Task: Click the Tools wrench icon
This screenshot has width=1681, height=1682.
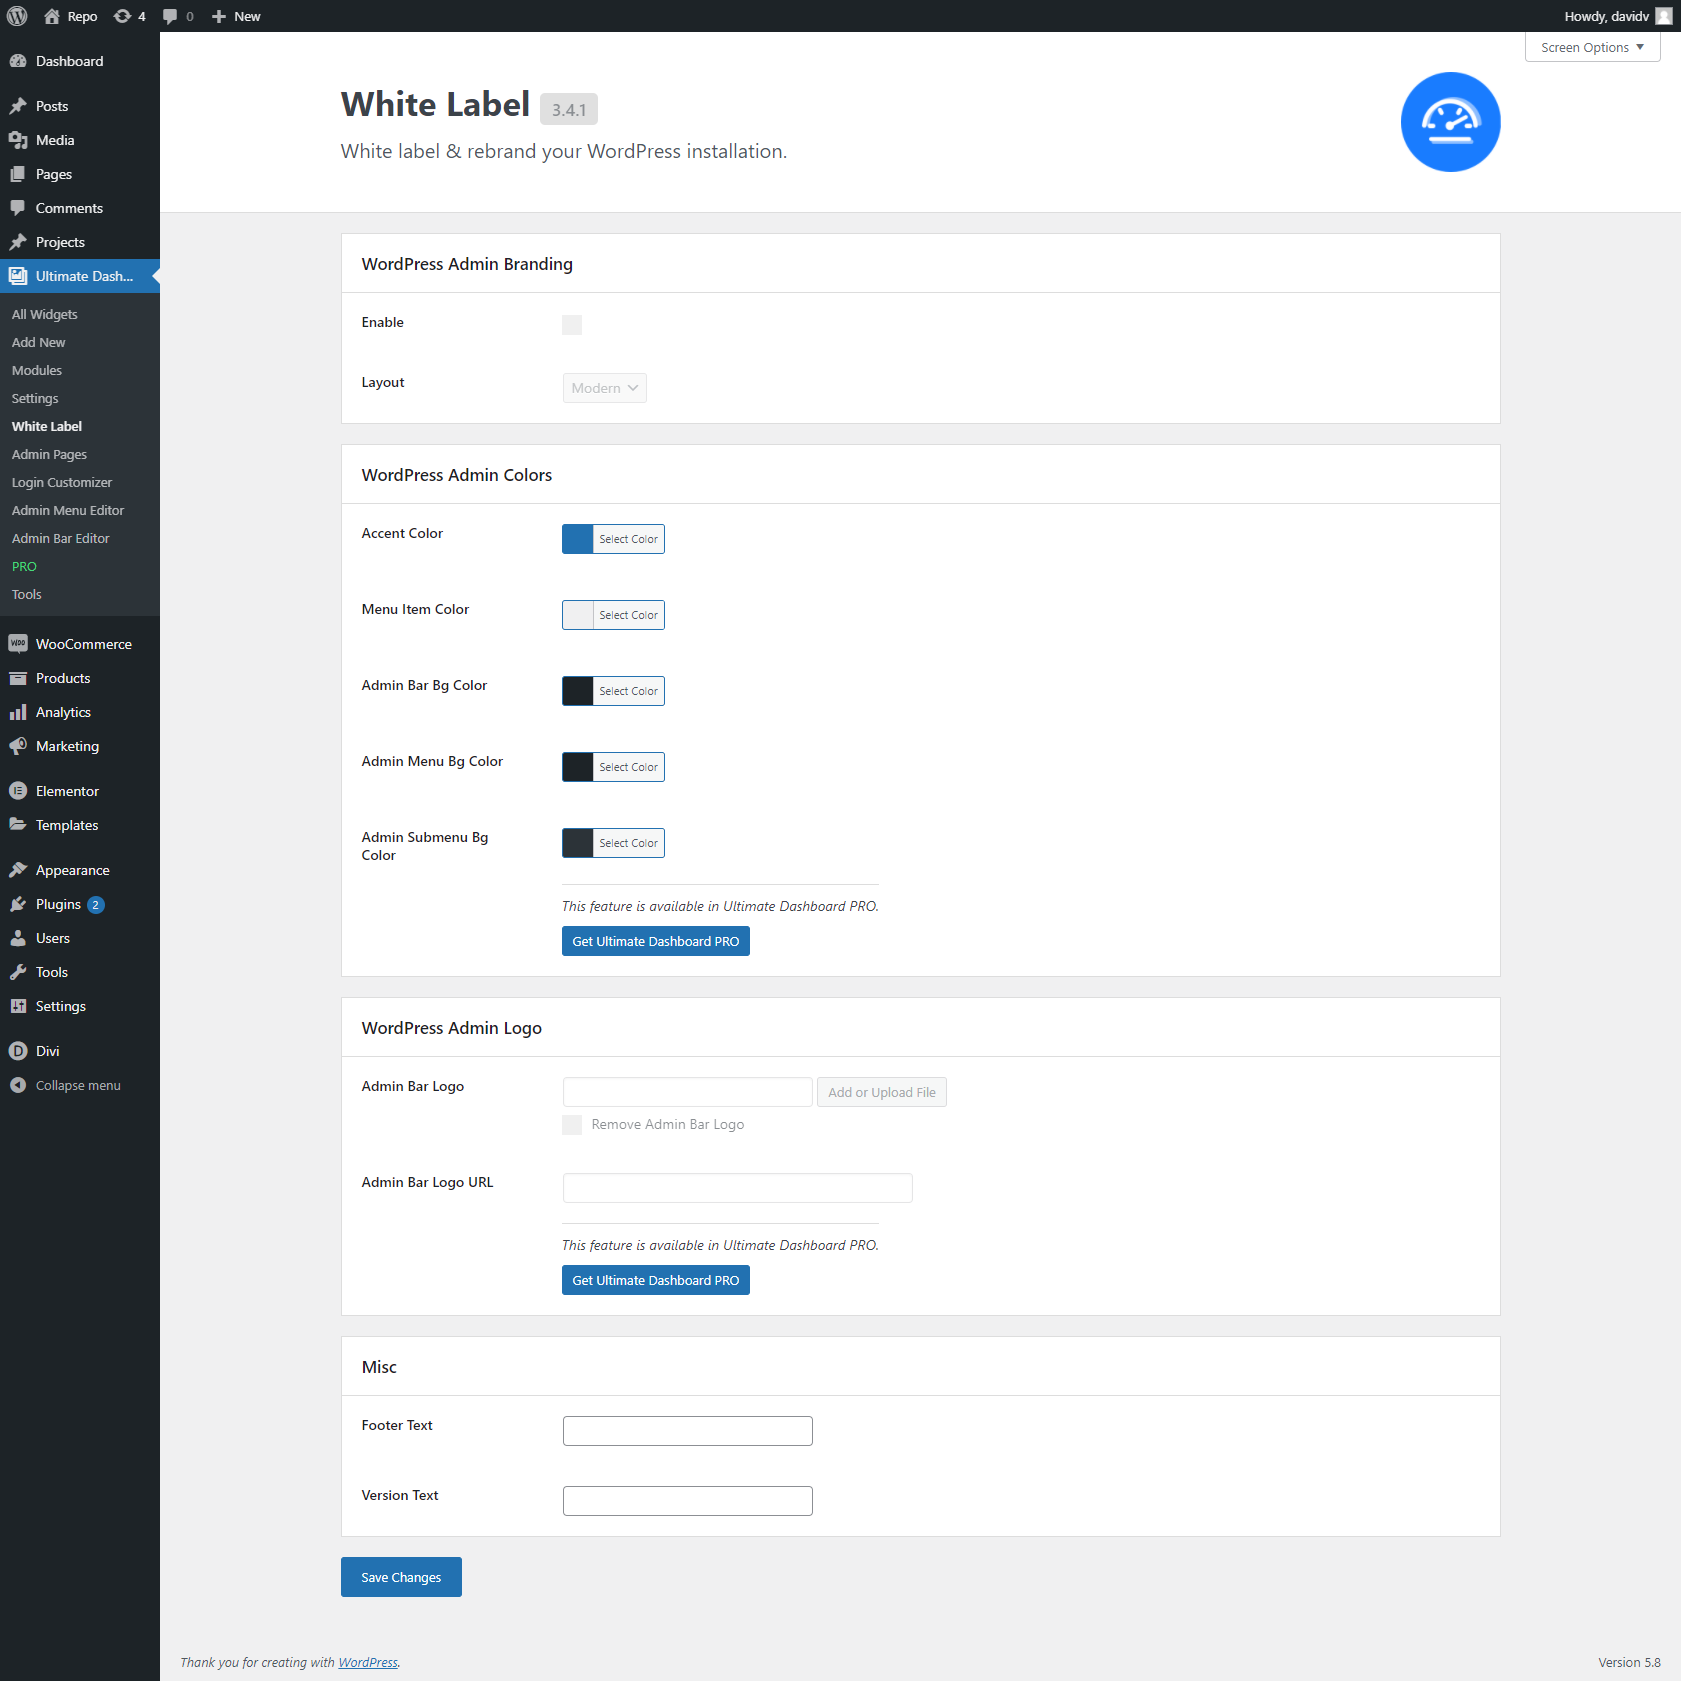Action: point(18,972)
